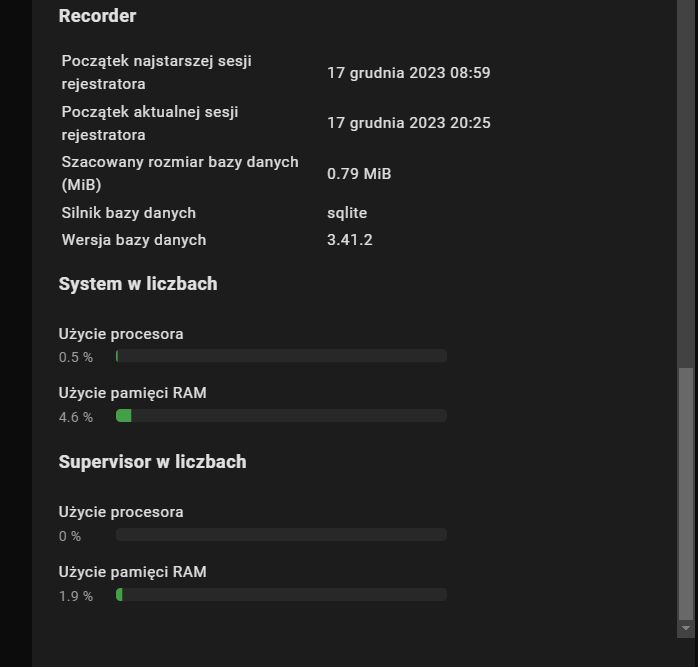The height and width of the screenshot is (667, 698).
Task: Click the scrollbar down arrow
Action: (686, 628)
